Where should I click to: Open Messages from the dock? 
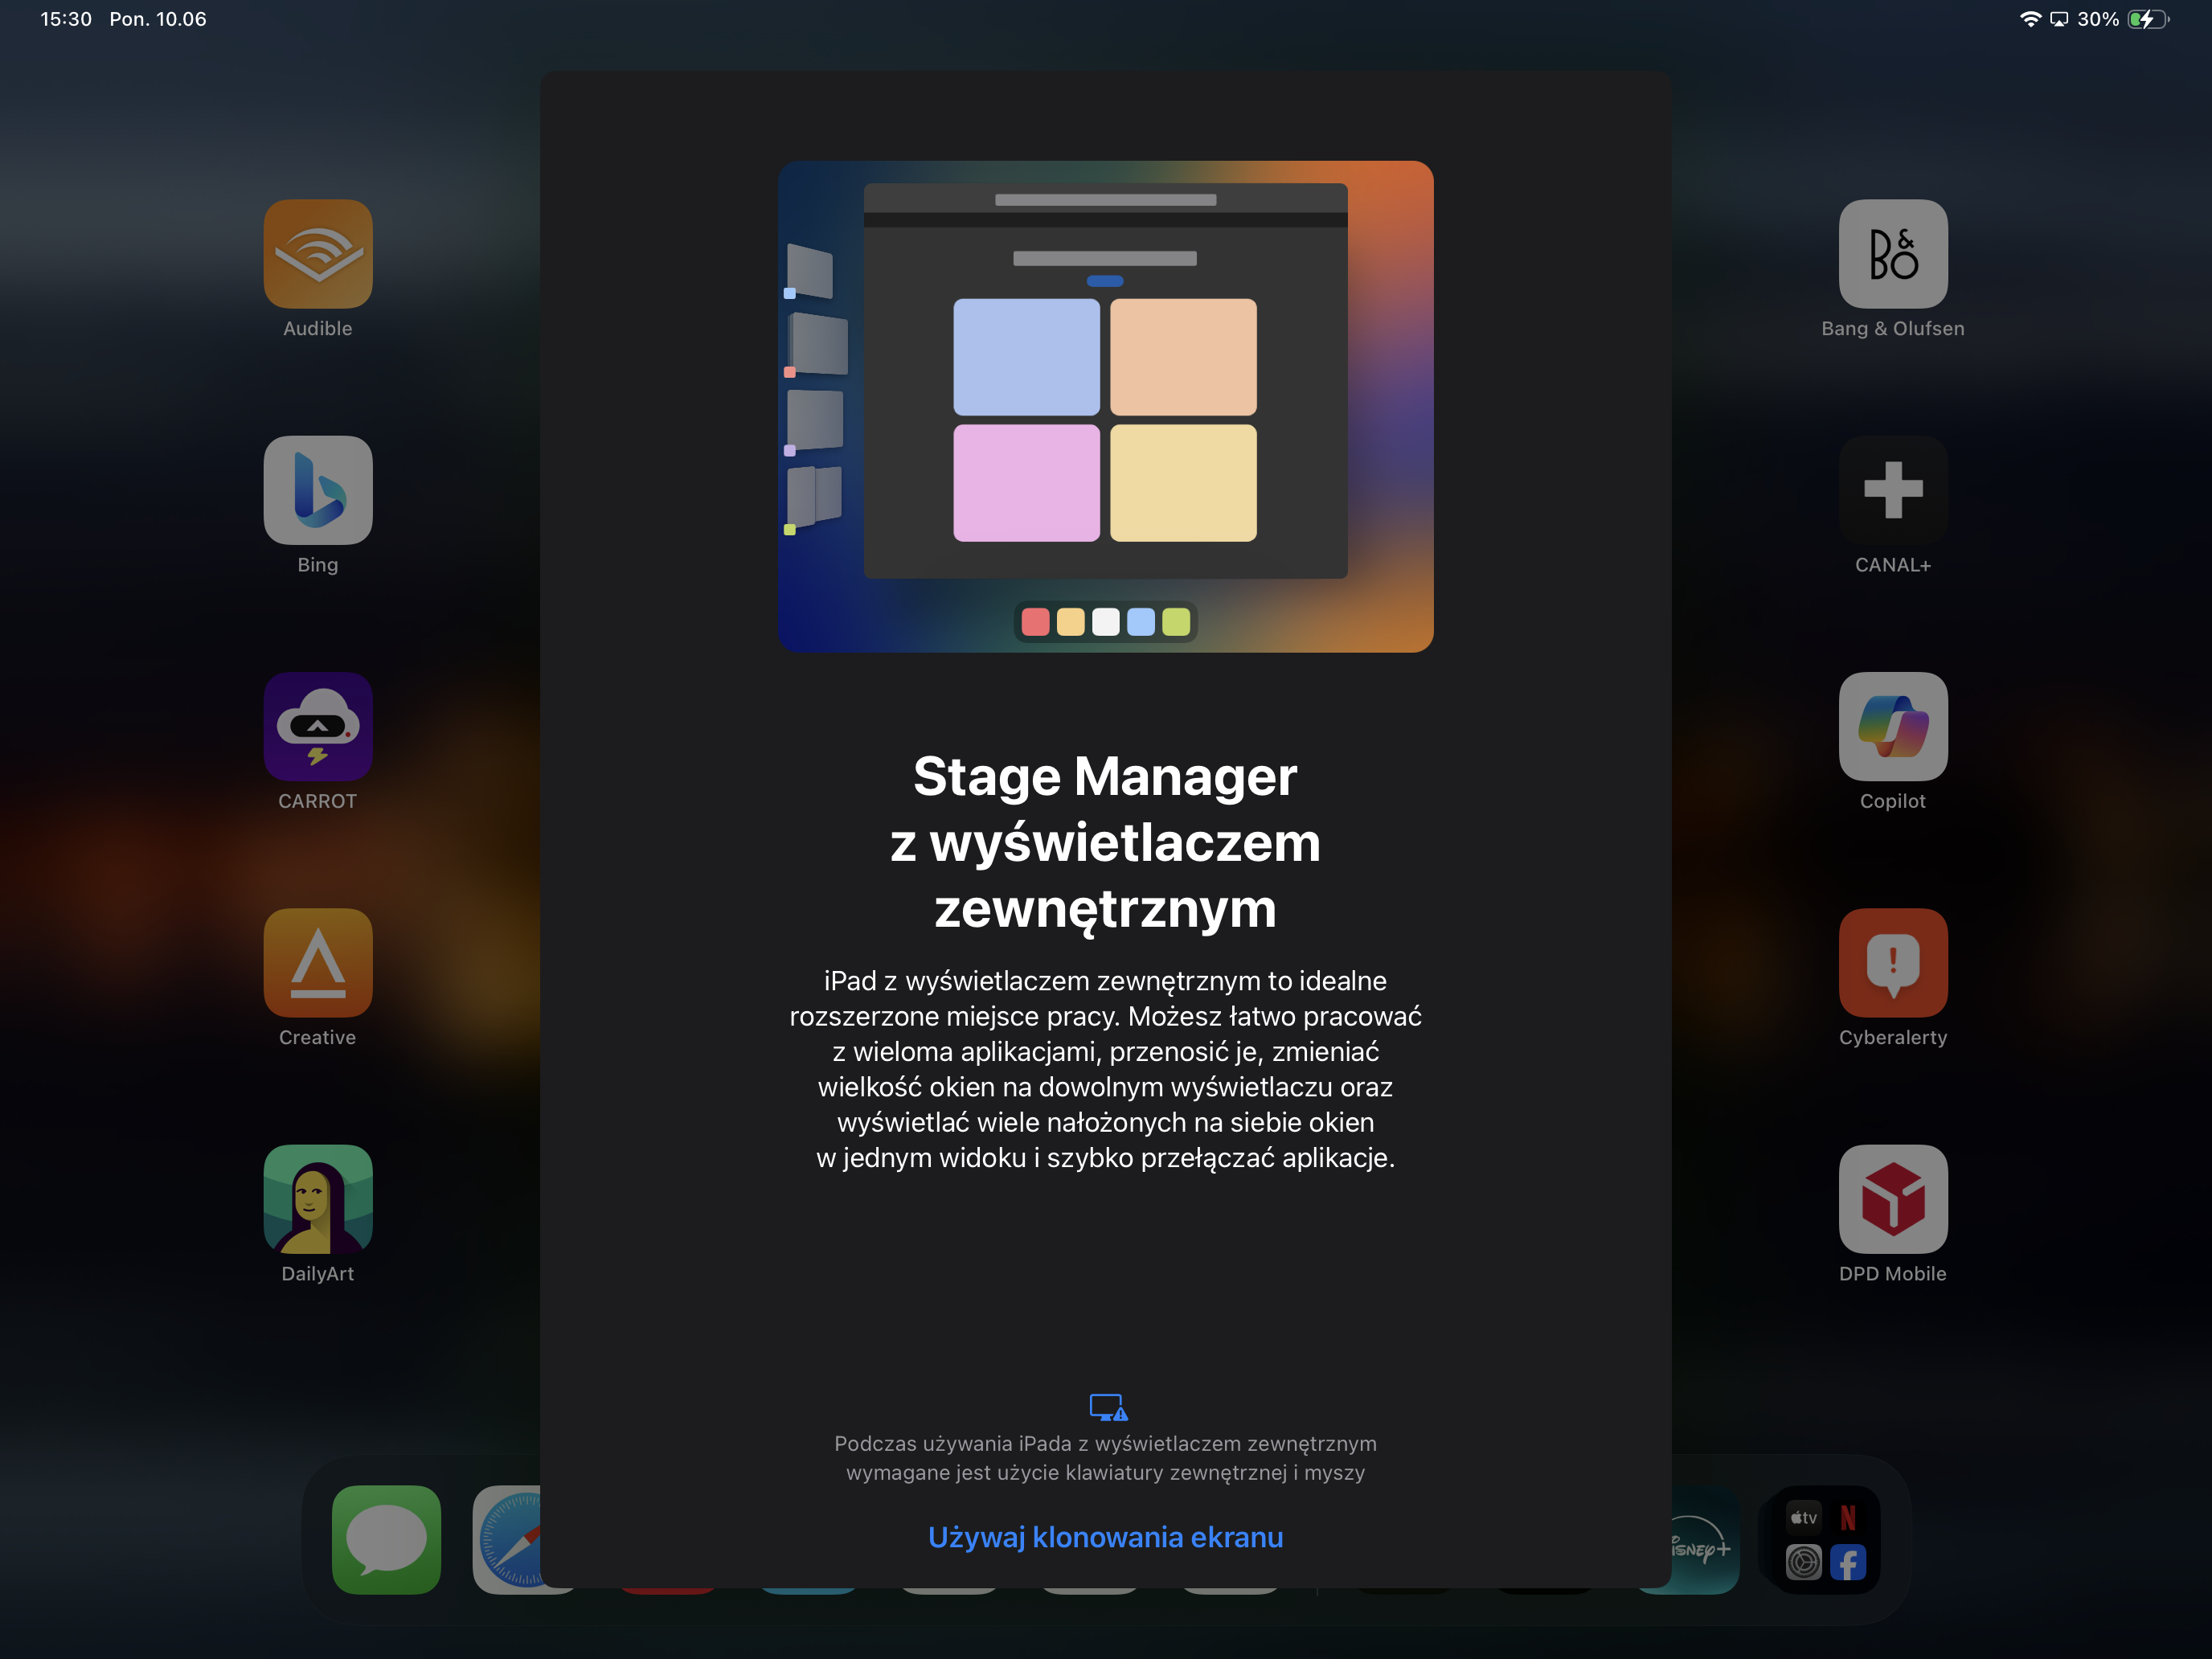pos(386,1539)
